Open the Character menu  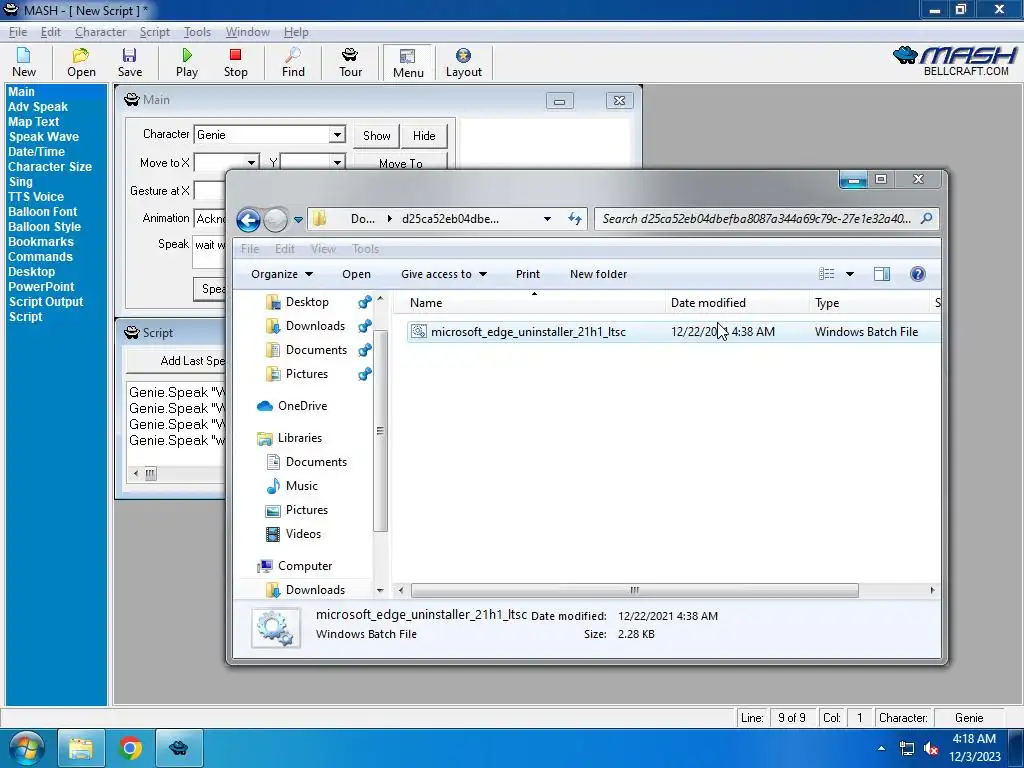tap(100, 32)
